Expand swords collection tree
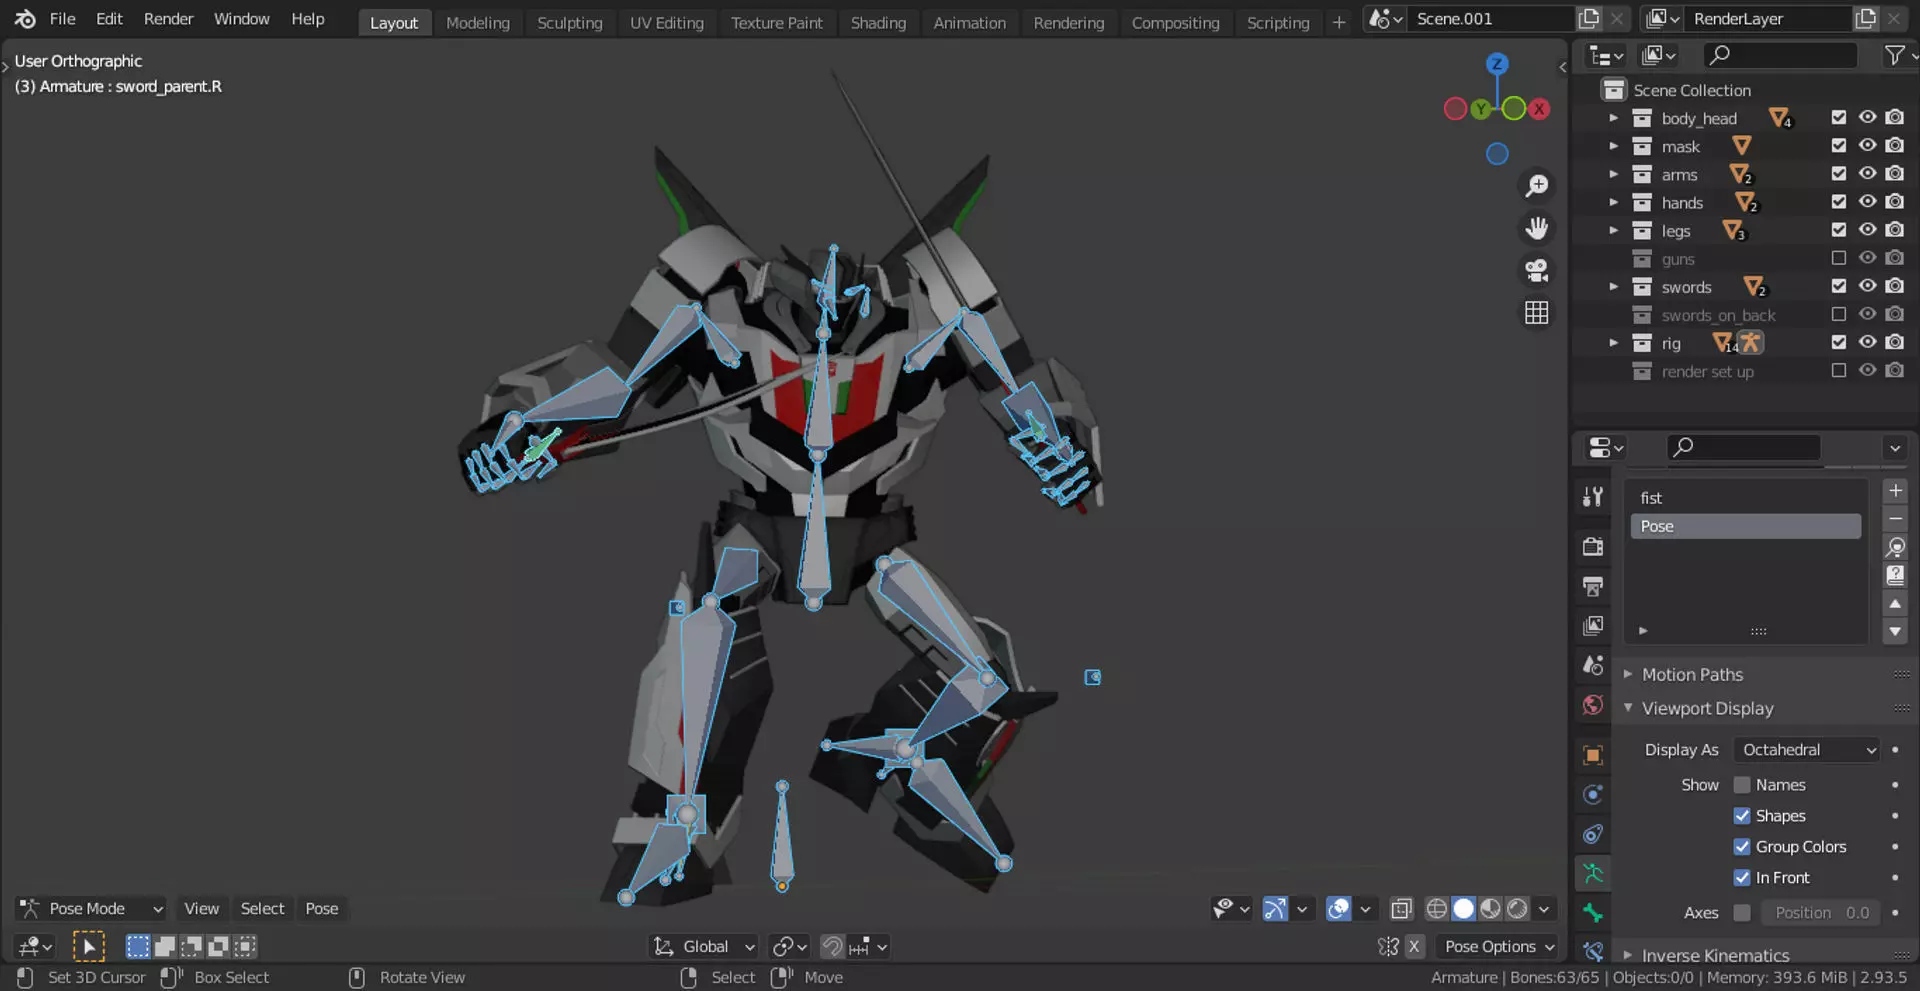This screenshot has width=1920, height=991. click(x=1613, y=287)
